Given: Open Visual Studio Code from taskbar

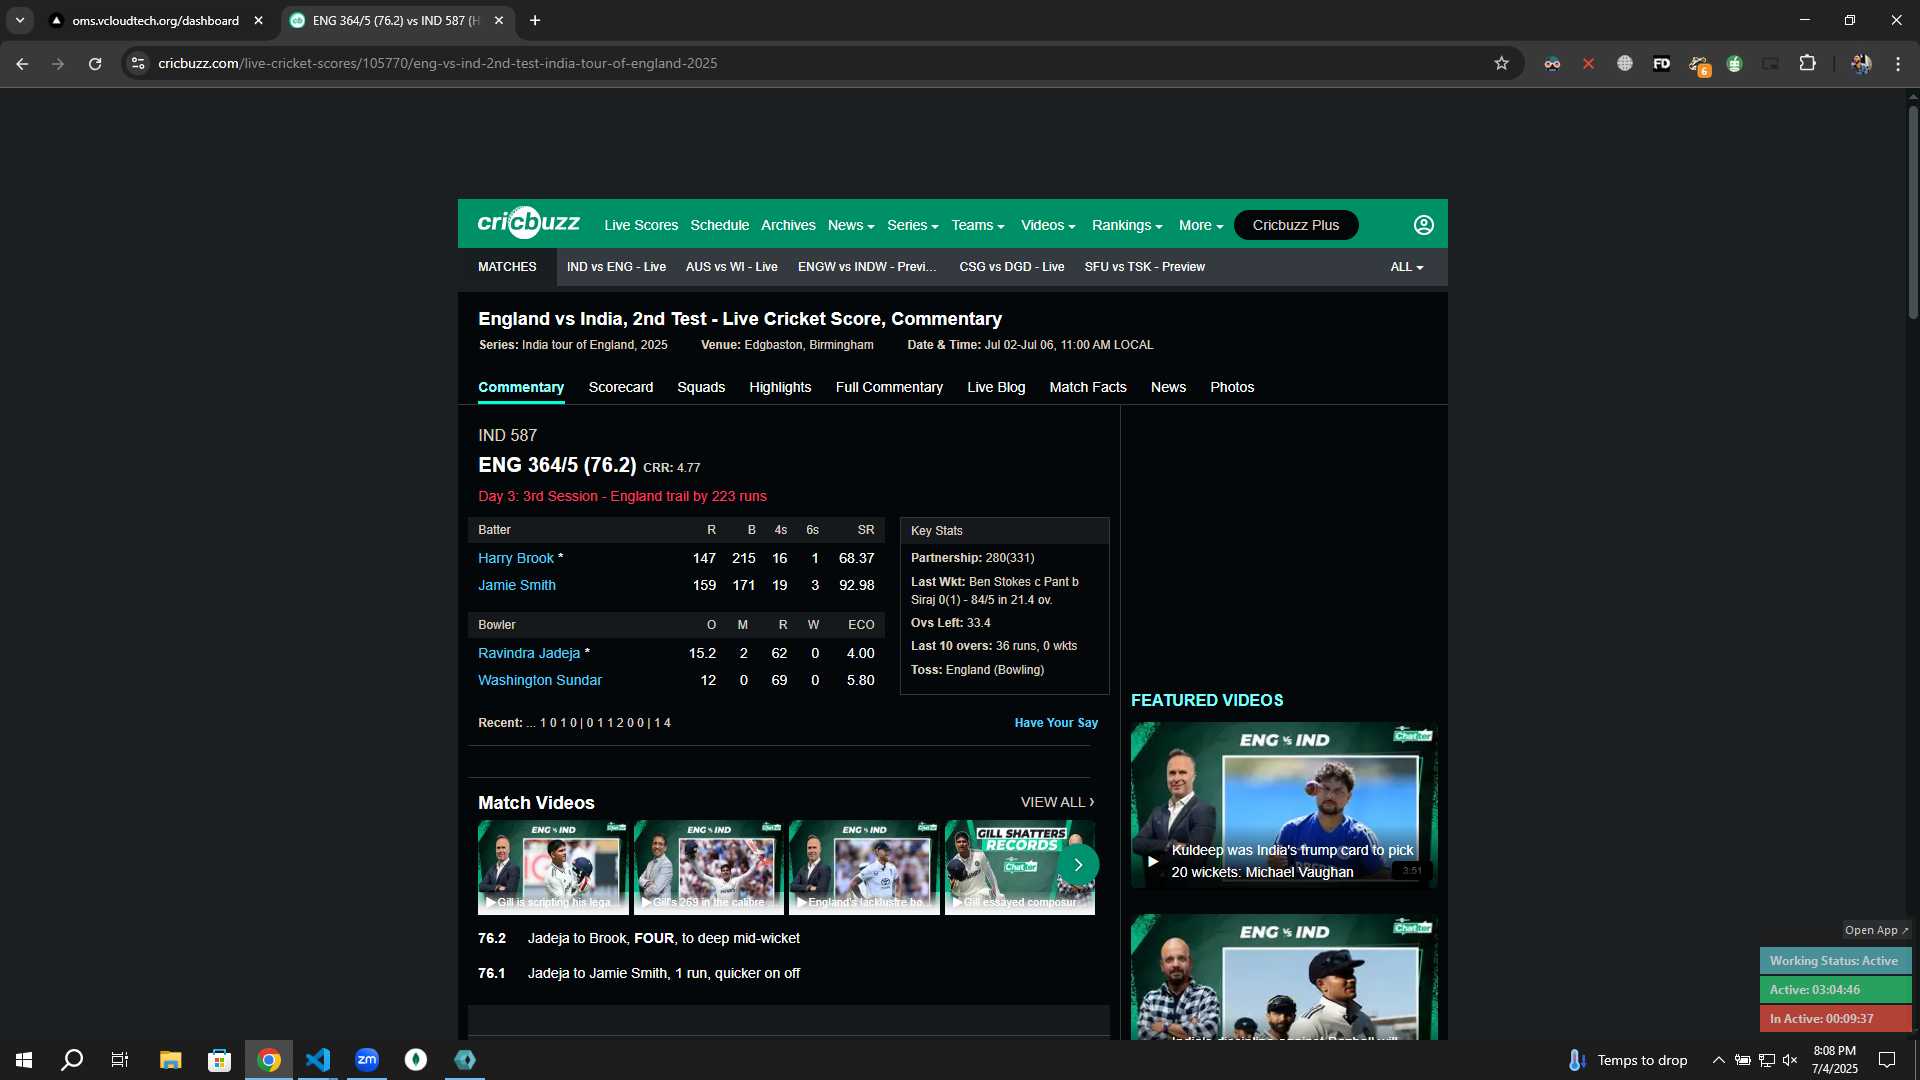Looking at the screenshot, I should click(x=318, y=1060).
